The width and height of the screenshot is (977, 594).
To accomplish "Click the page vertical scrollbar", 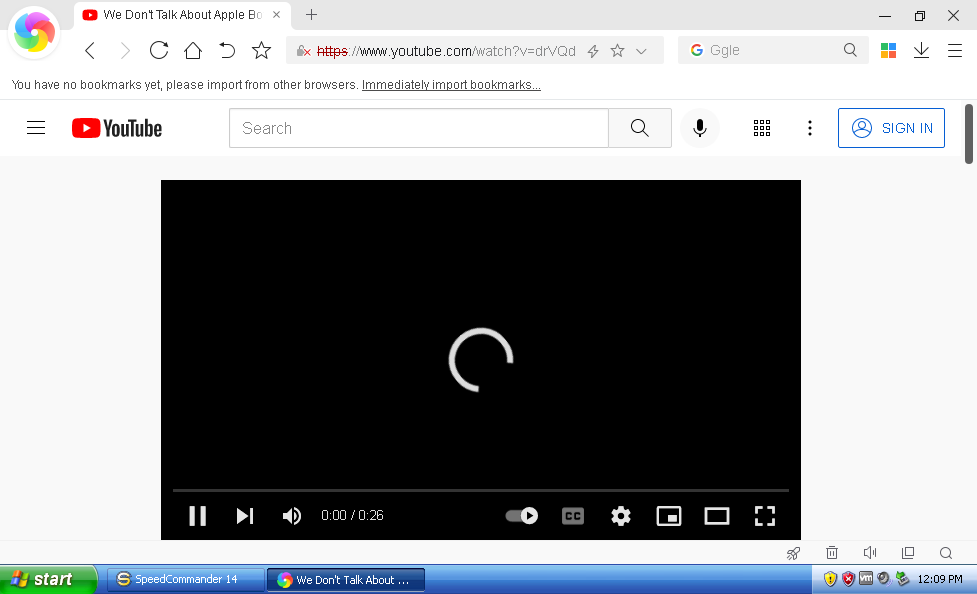I will pyautogui.click(x=969, y=134).
